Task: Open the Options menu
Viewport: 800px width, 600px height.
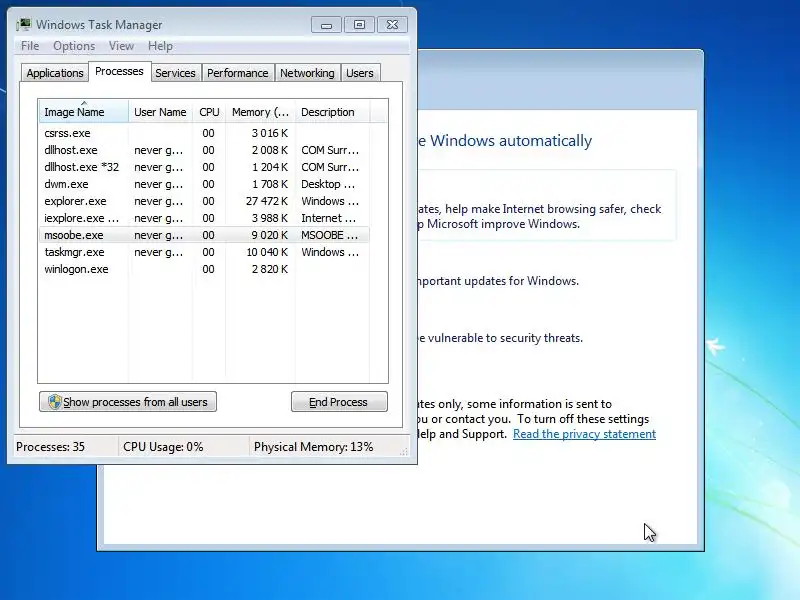Action: pos(74,46)
